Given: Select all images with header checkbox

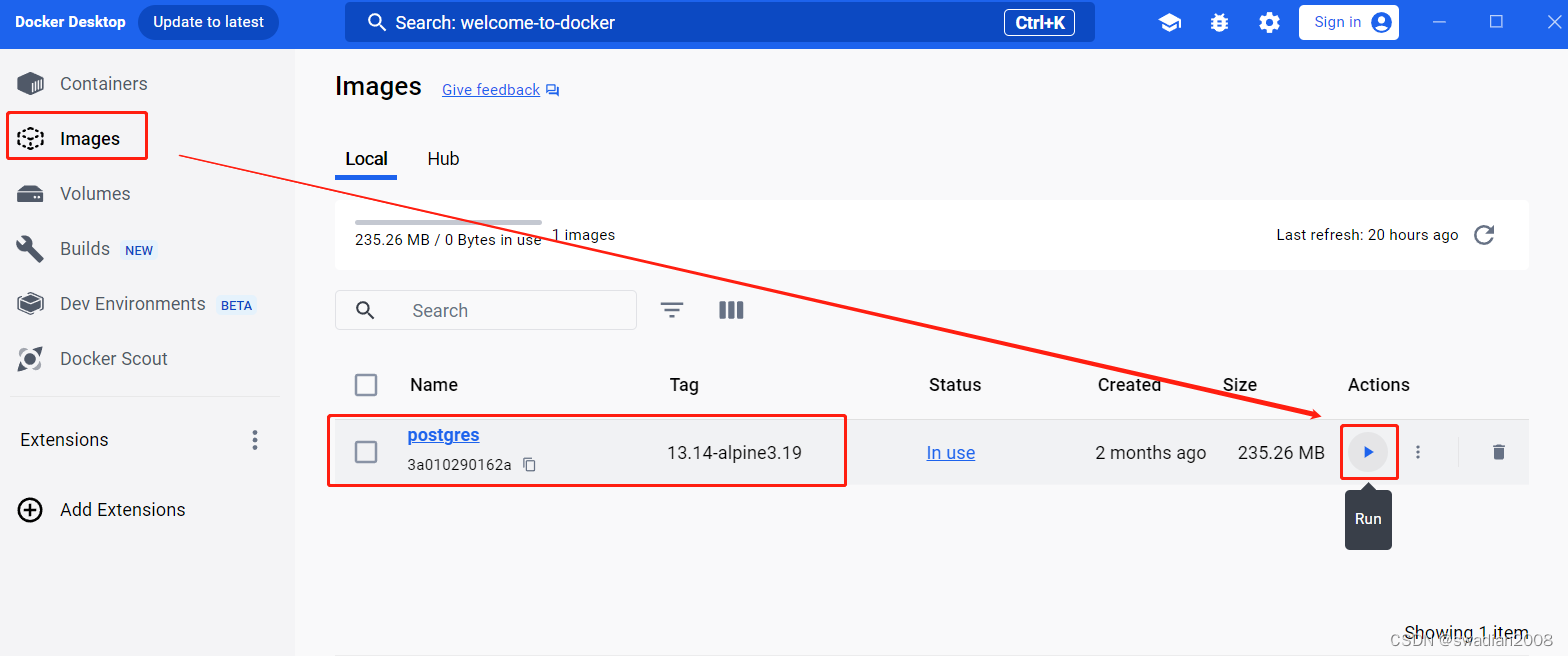Looking at the screenshot, I should [x=366, y=385].
